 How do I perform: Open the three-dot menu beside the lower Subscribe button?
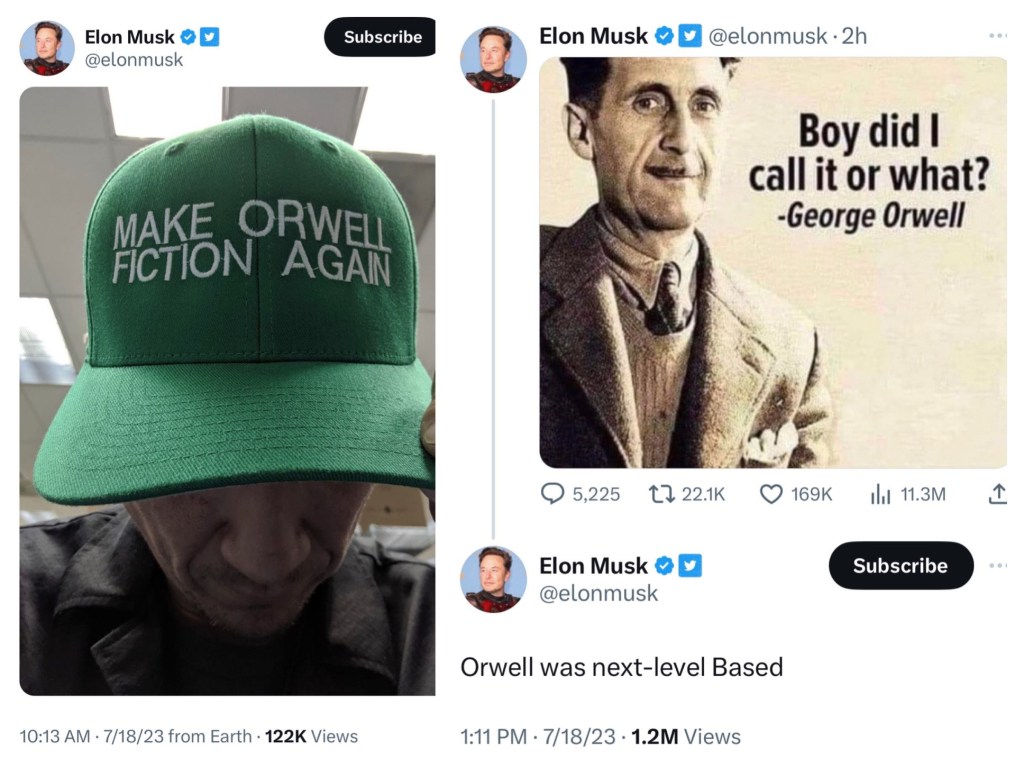[996, 566]
